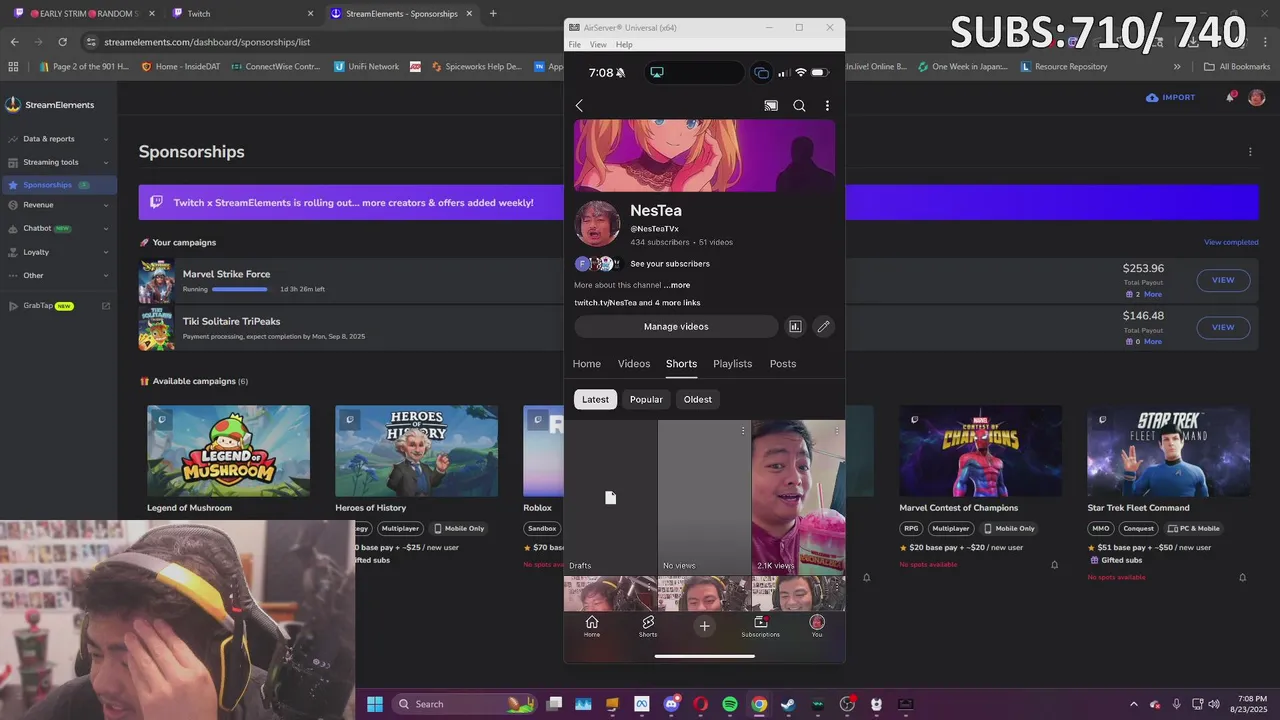Open the View menu in AirServer window
The height and width of the screenshot is (720, 1280).
[x=598, y=45]
